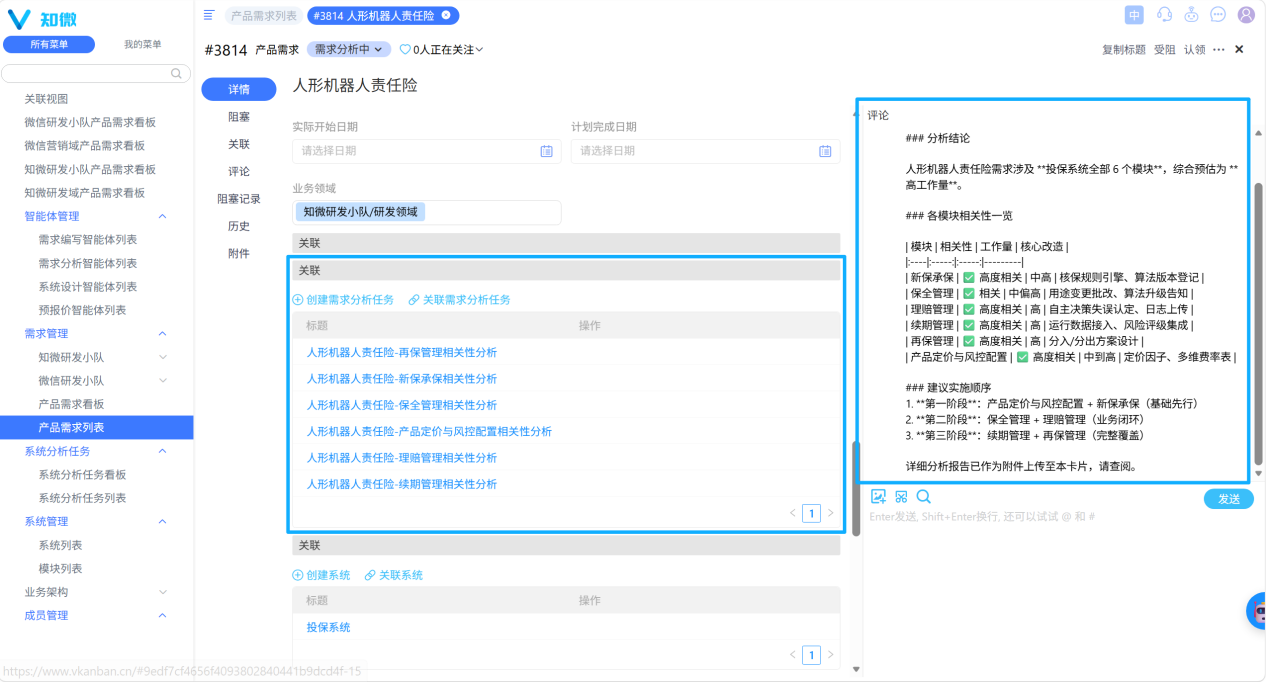Open the AI robot assistant icon

pyautogui.click(x=1191, y=15)
